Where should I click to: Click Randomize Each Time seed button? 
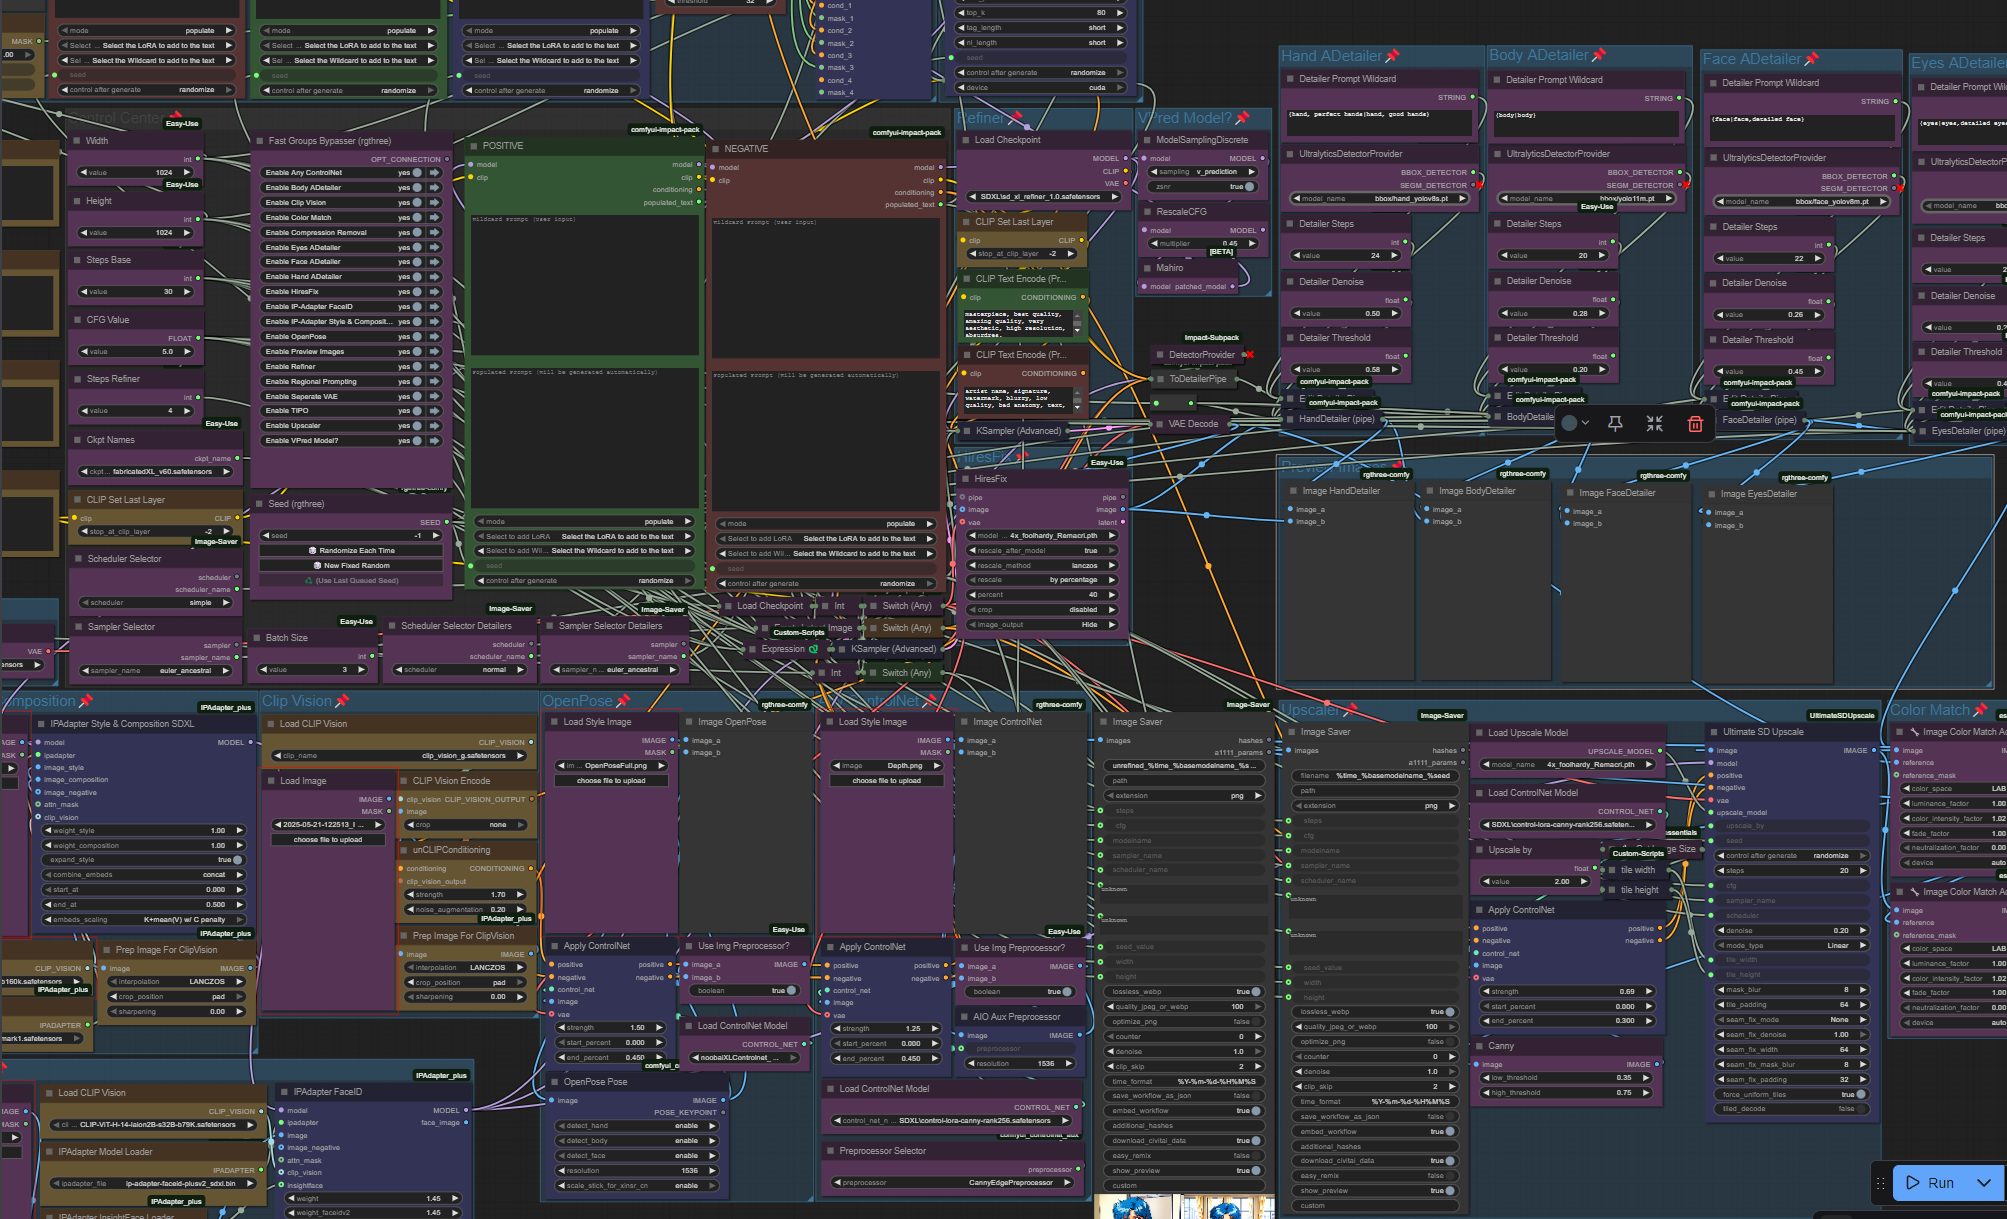tap(352, 551)
